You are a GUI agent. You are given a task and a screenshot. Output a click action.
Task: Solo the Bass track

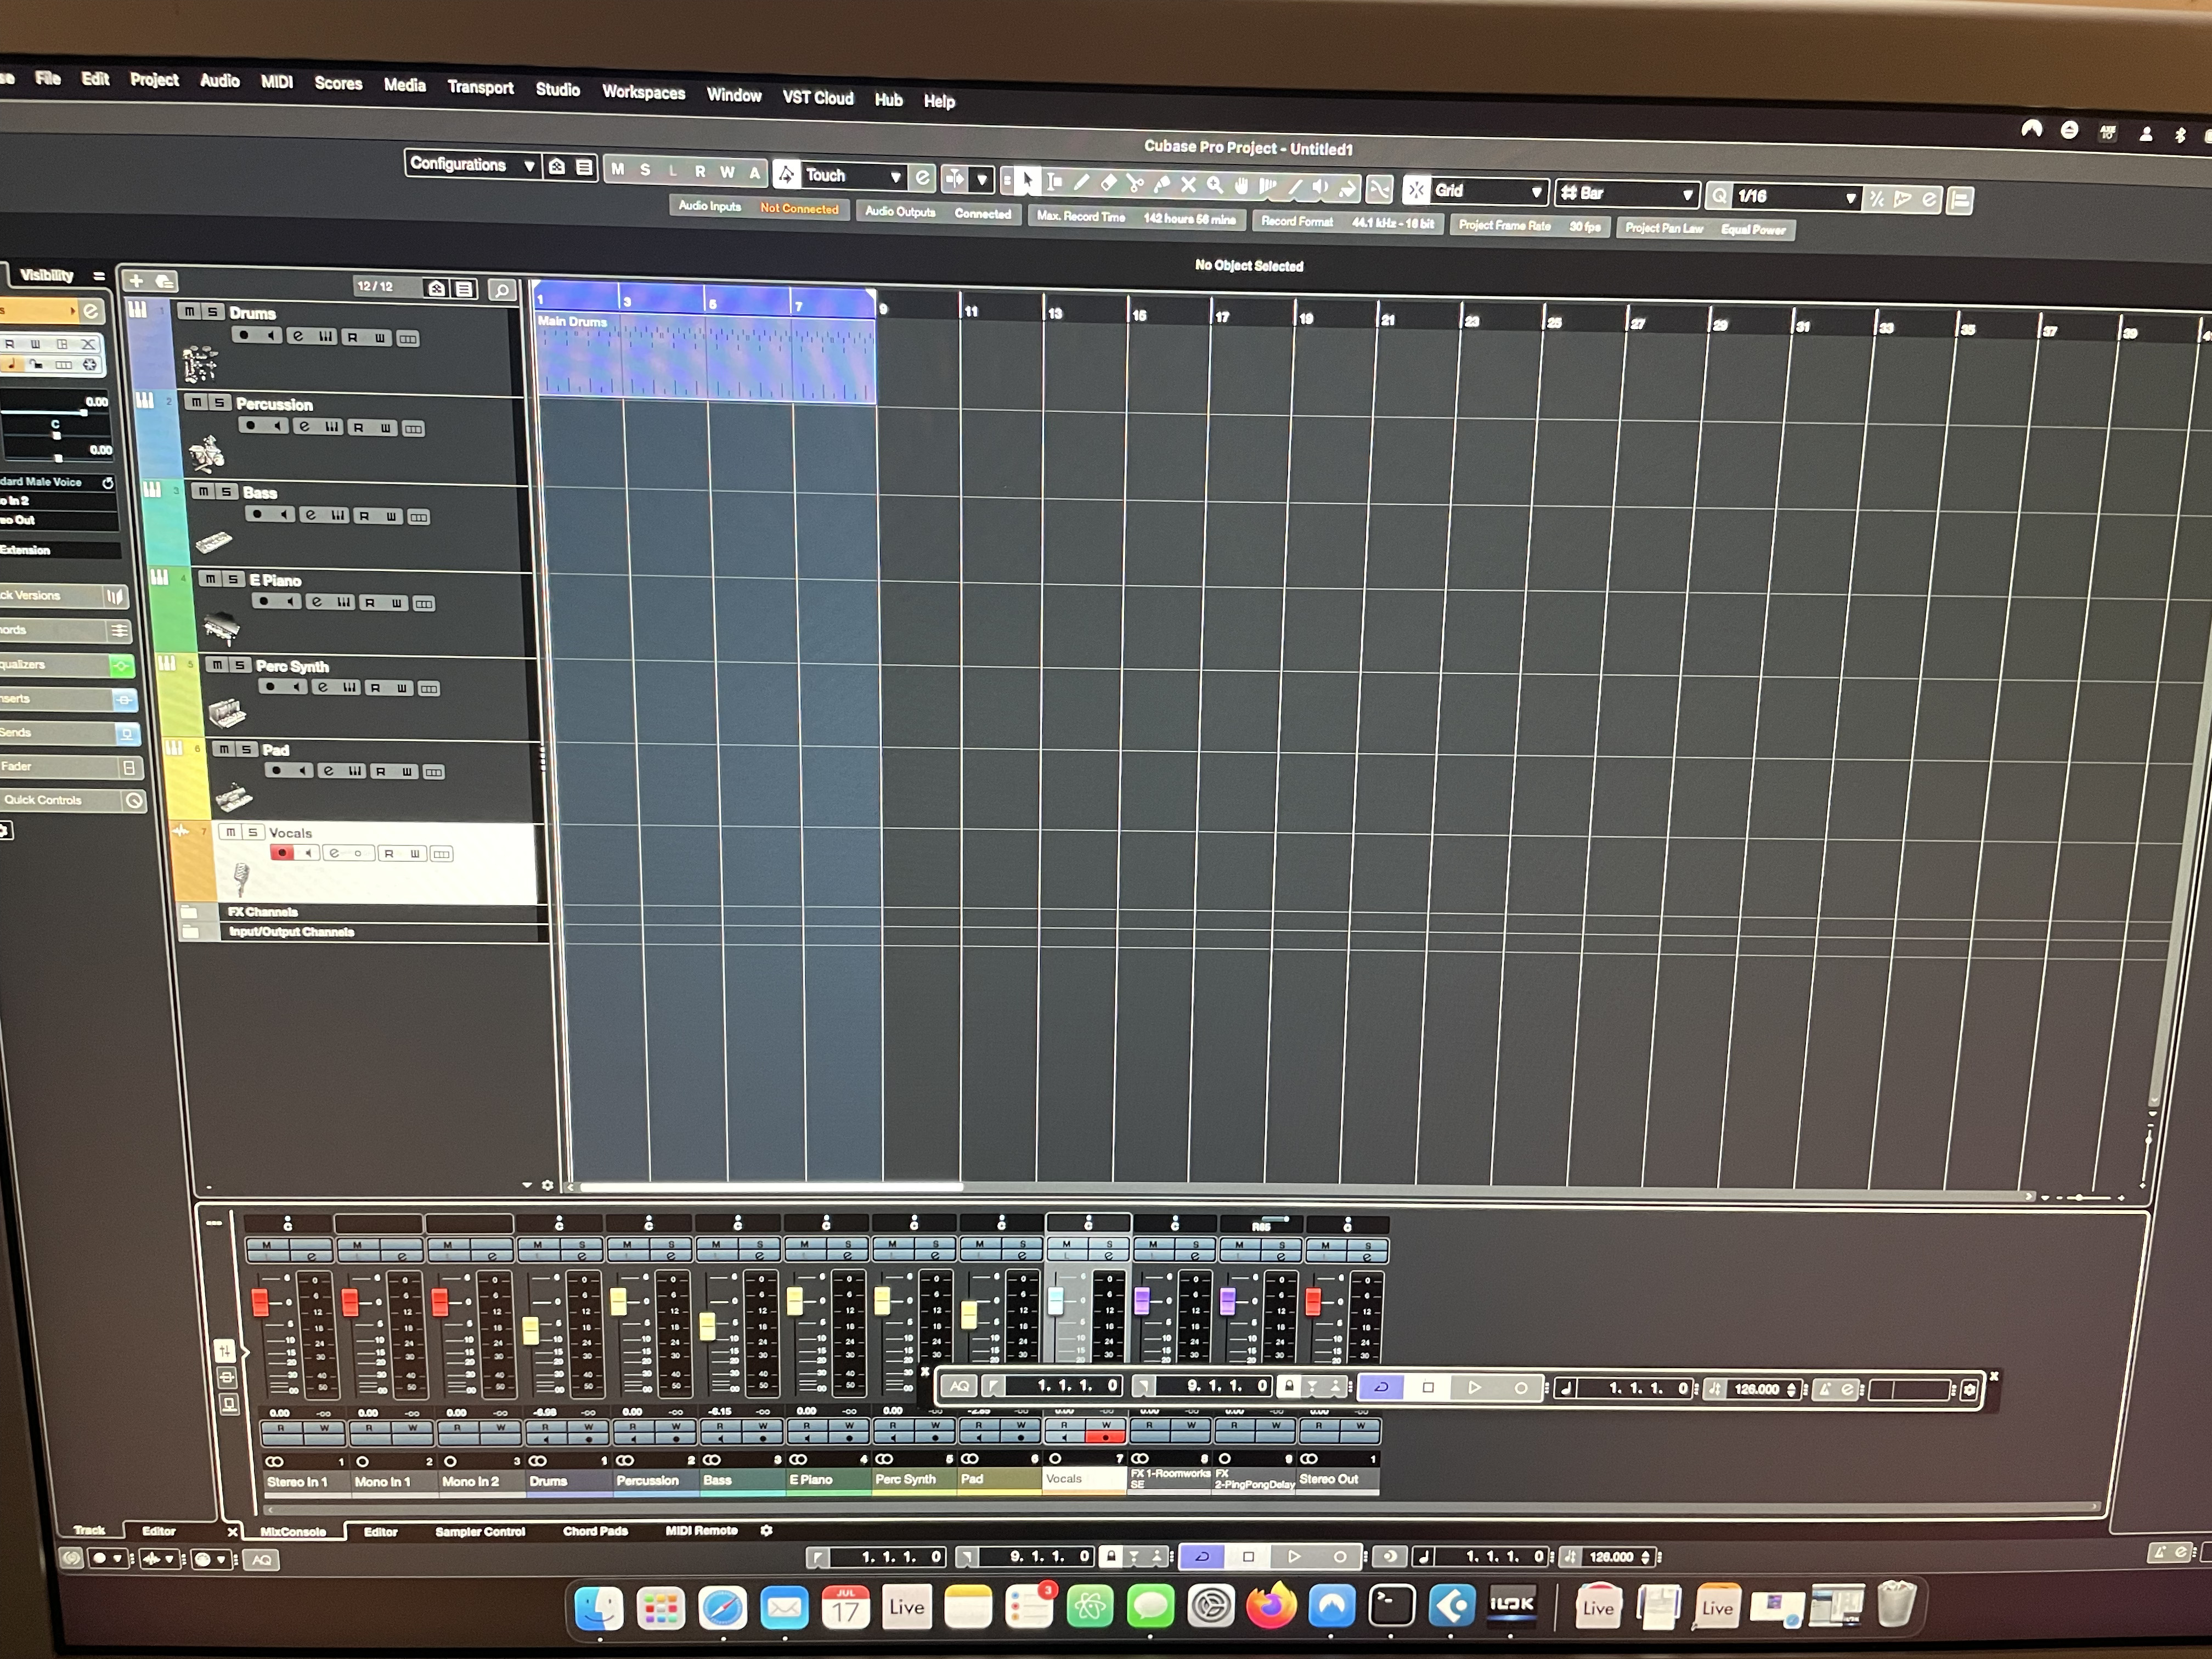pos(227,492)
